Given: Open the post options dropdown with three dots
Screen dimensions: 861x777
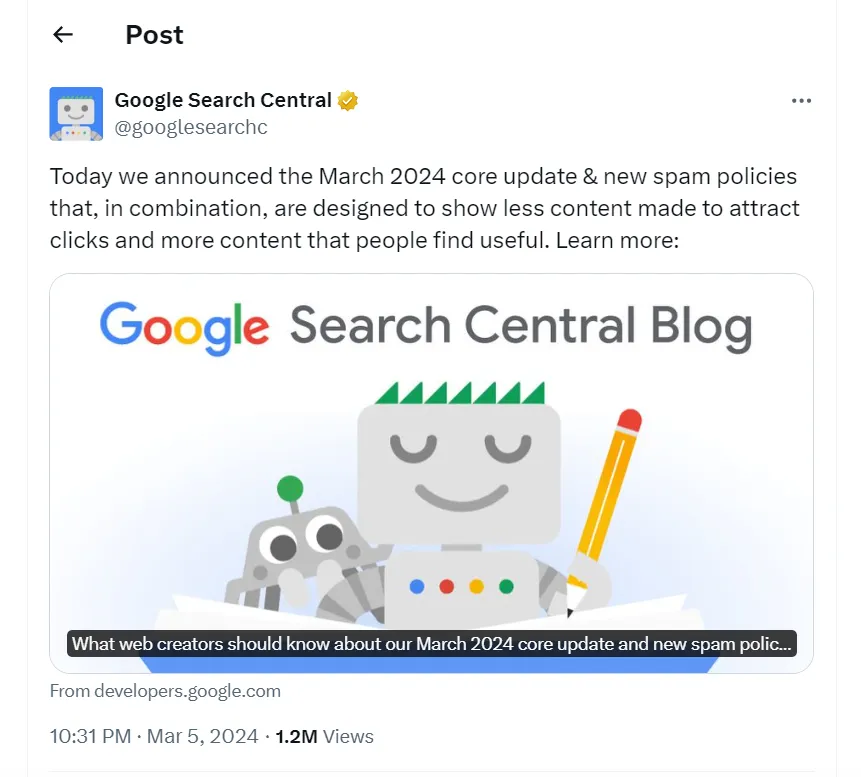Looking at the screenshot, I should pos(801,100).
